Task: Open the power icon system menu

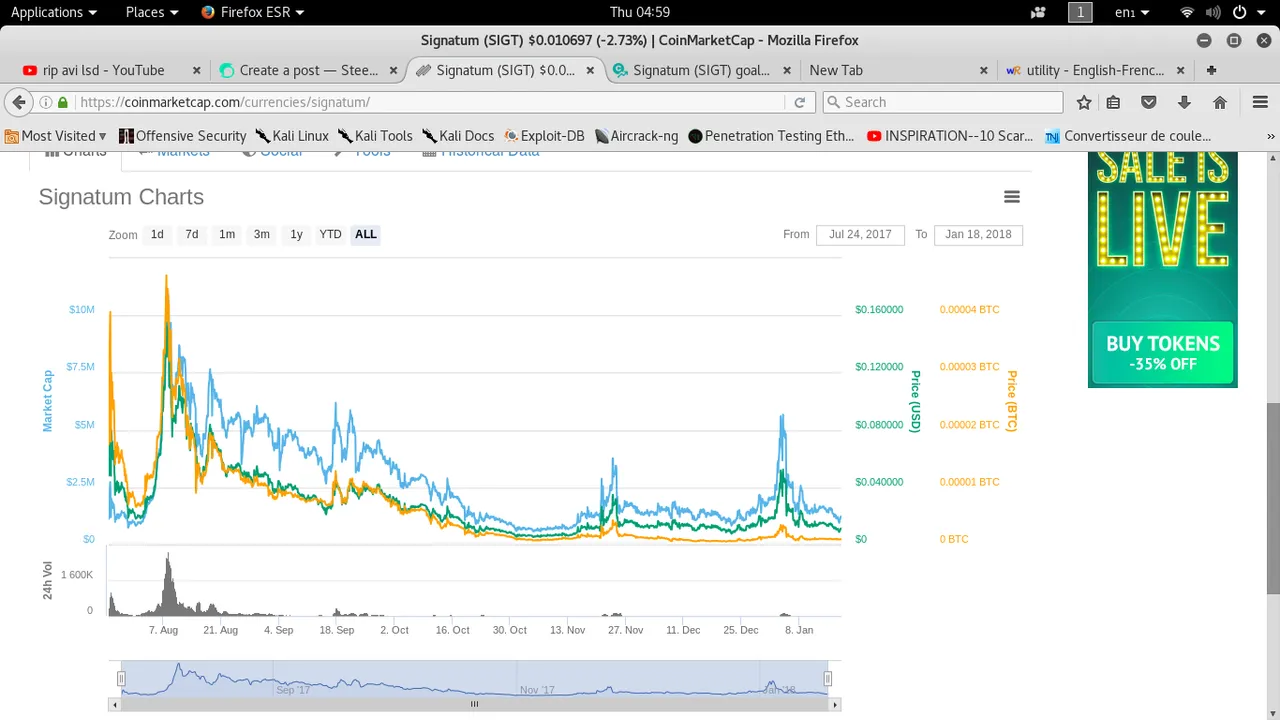Action: pos(1239,12)
